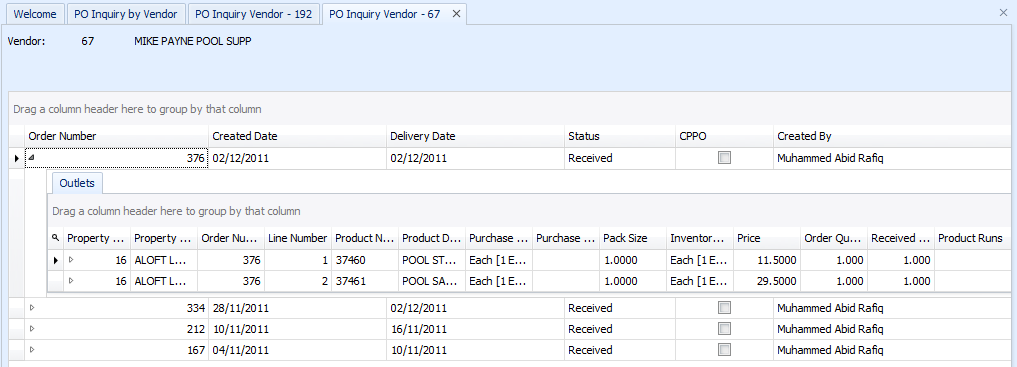
Task: Click price 29.5000 cell
Action: point(767,281)
